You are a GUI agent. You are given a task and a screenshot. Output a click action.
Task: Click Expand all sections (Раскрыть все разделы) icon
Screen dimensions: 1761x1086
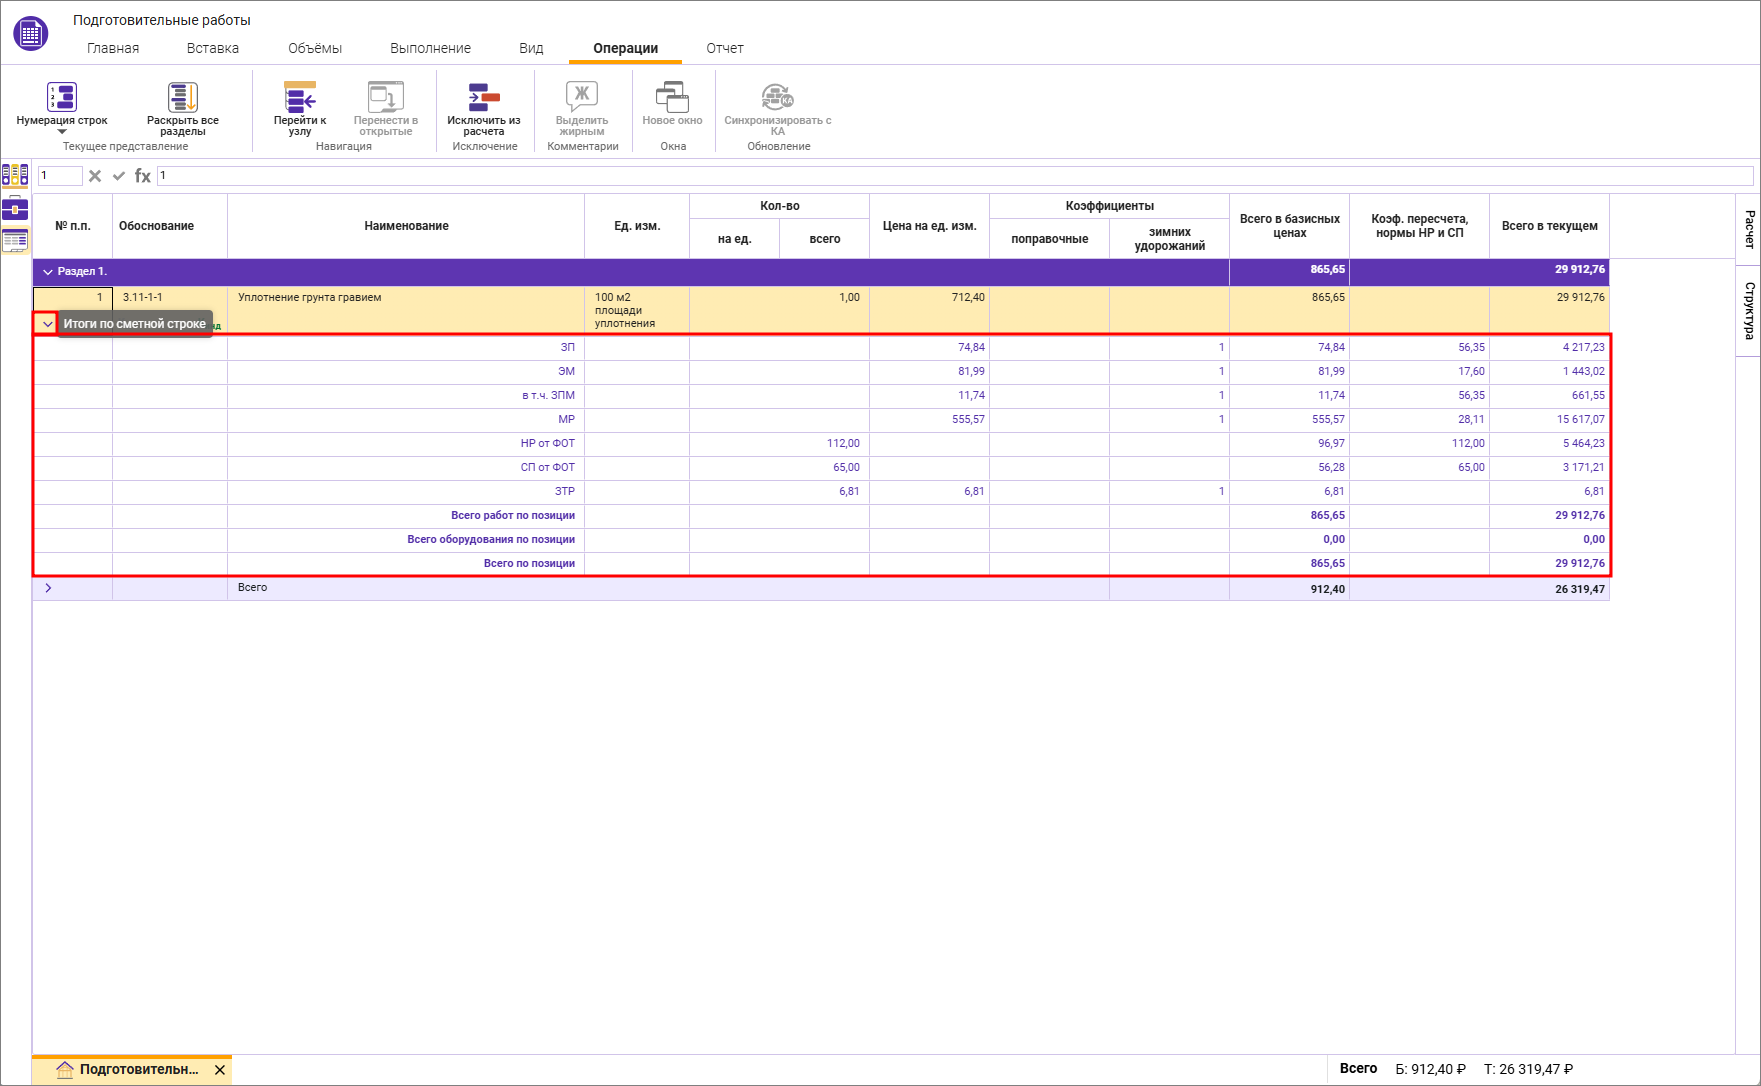[x=182, y=98]
